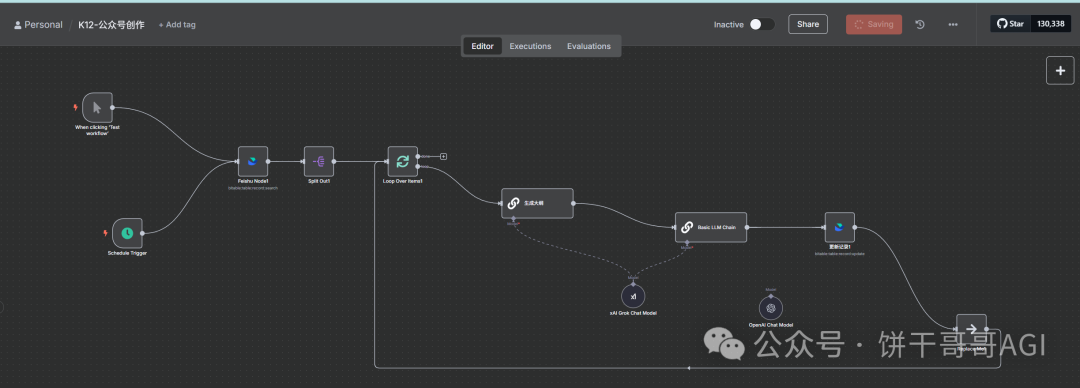Select the Schedule Trigger clock node
Screen dimensions: 1080x388
point(127,233)
